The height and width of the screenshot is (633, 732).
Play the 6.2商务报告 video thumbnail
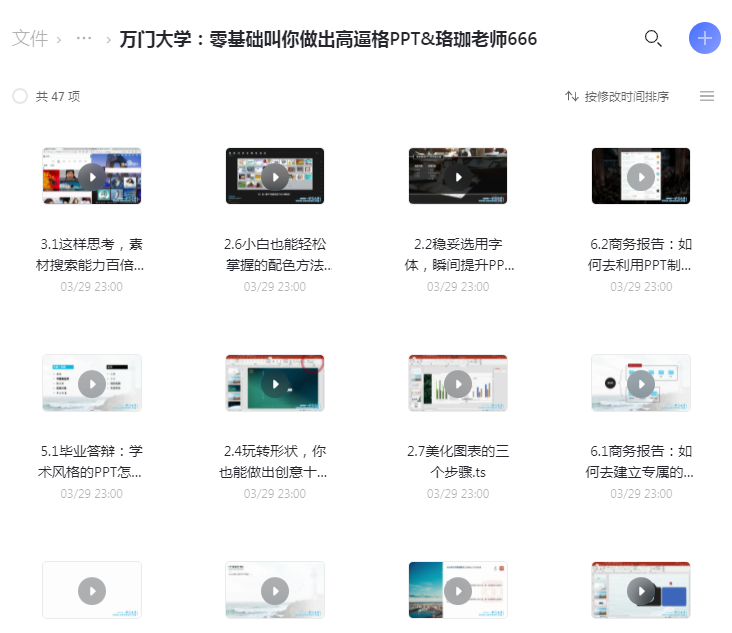pos(641,177)
